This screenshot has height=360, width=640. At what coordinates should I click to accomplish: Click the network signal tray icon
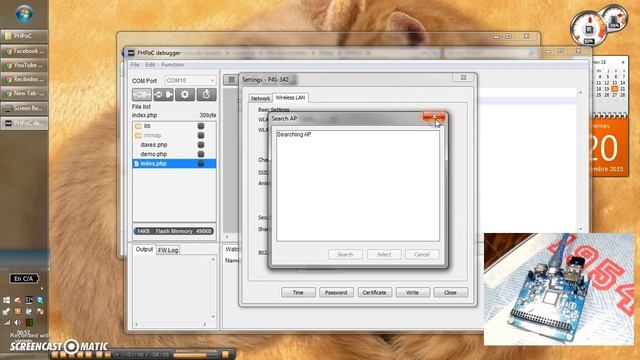7,322
